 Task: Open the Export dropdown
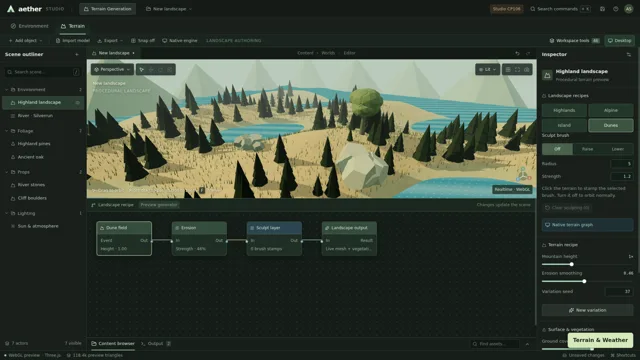point(110,40)
